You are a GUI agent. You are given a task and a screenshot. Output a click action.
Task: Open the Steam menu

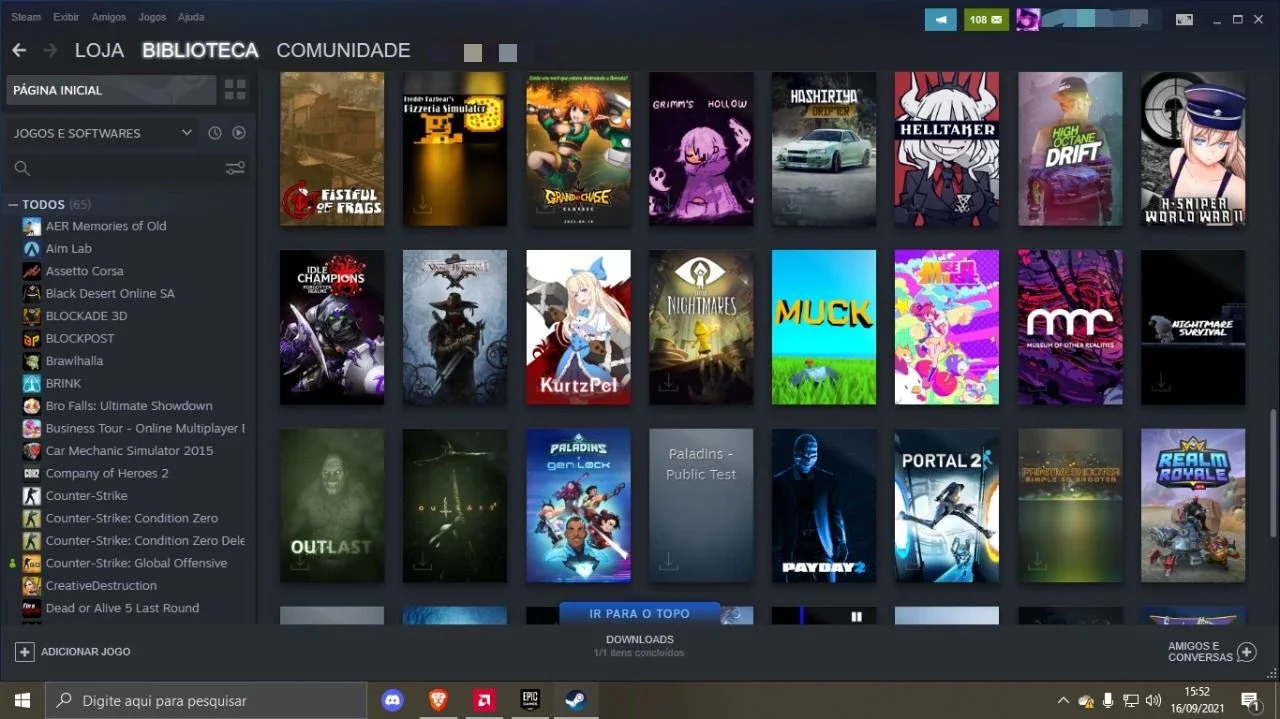26,17
